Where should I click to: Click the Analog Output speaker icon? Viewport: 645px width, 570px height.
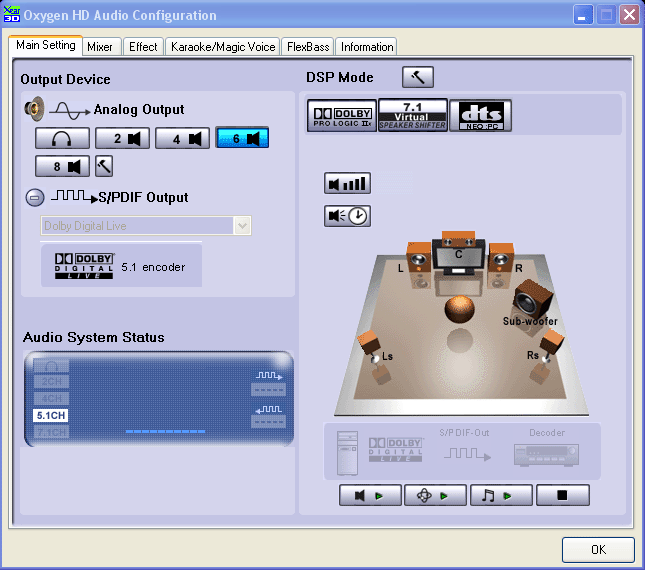(35, 109)
